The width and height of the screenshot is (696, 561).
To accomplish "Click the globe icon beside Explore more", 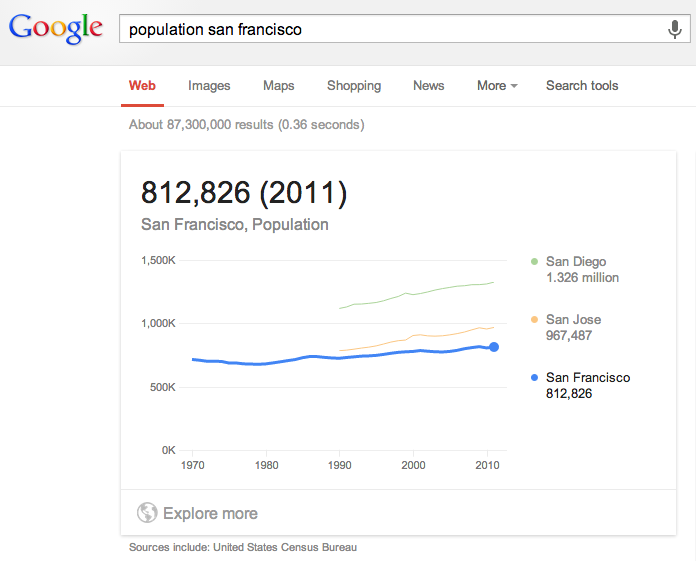I will coord(147,513).
